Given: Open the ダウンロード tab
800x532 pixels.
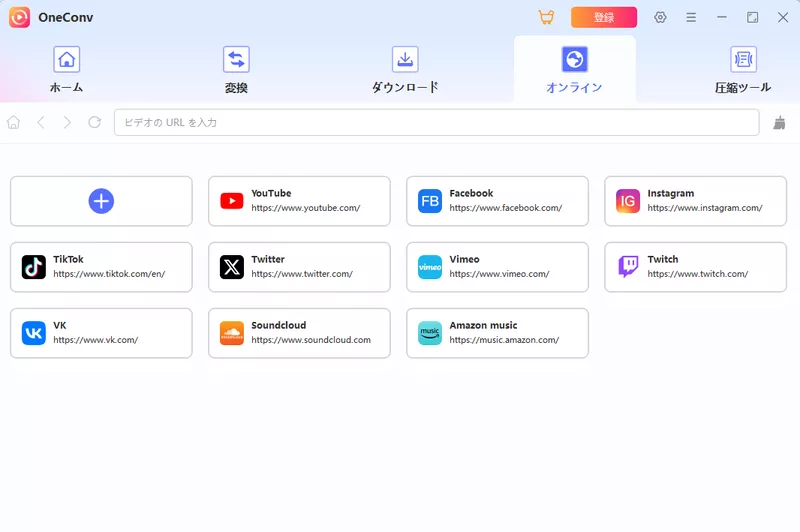Looking at the screenshot, I should 405,70.
